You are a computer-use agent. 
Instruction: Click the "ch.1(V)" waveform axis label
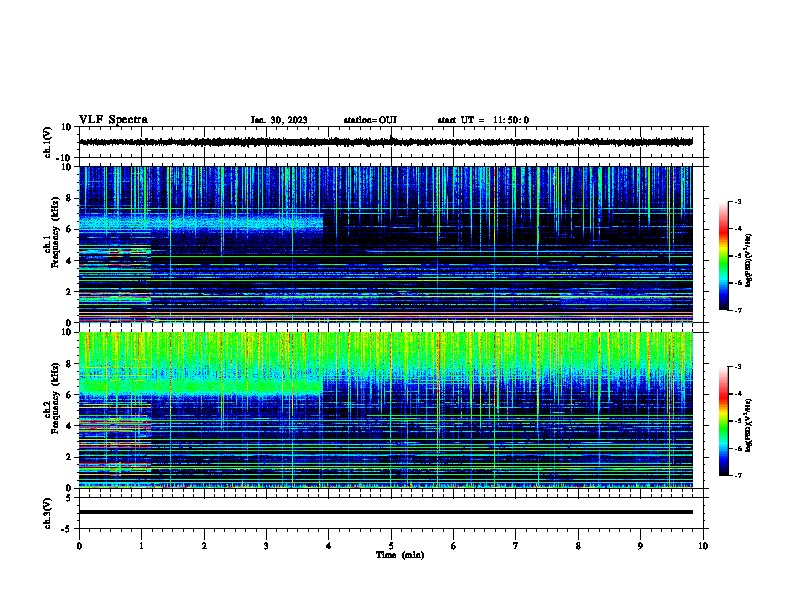click(48, 142)
